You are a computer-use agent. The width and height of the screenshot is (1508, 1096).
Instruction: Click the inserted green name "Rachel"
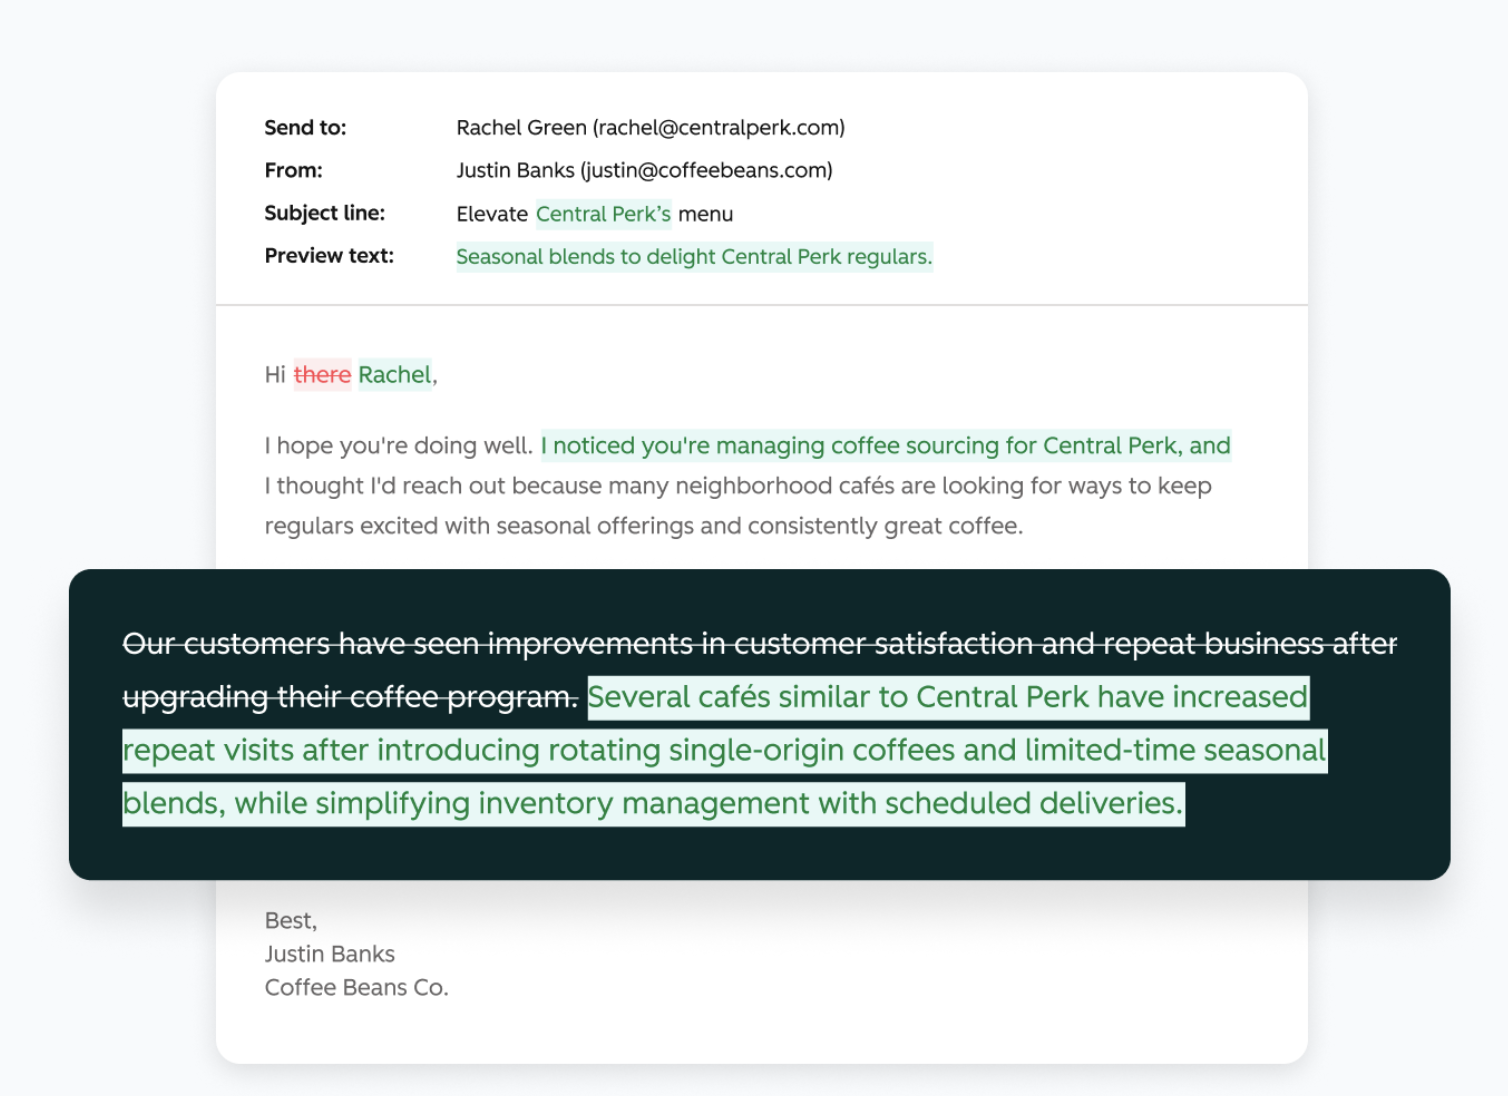[395, 375]
